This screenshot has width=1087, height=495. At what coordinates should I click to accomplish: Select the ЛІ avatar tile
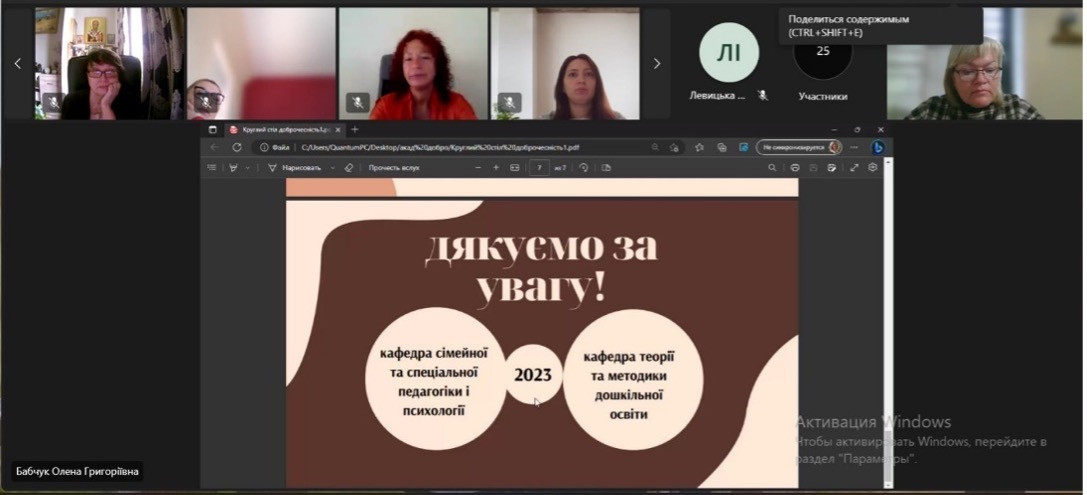[x=729, y=53]
